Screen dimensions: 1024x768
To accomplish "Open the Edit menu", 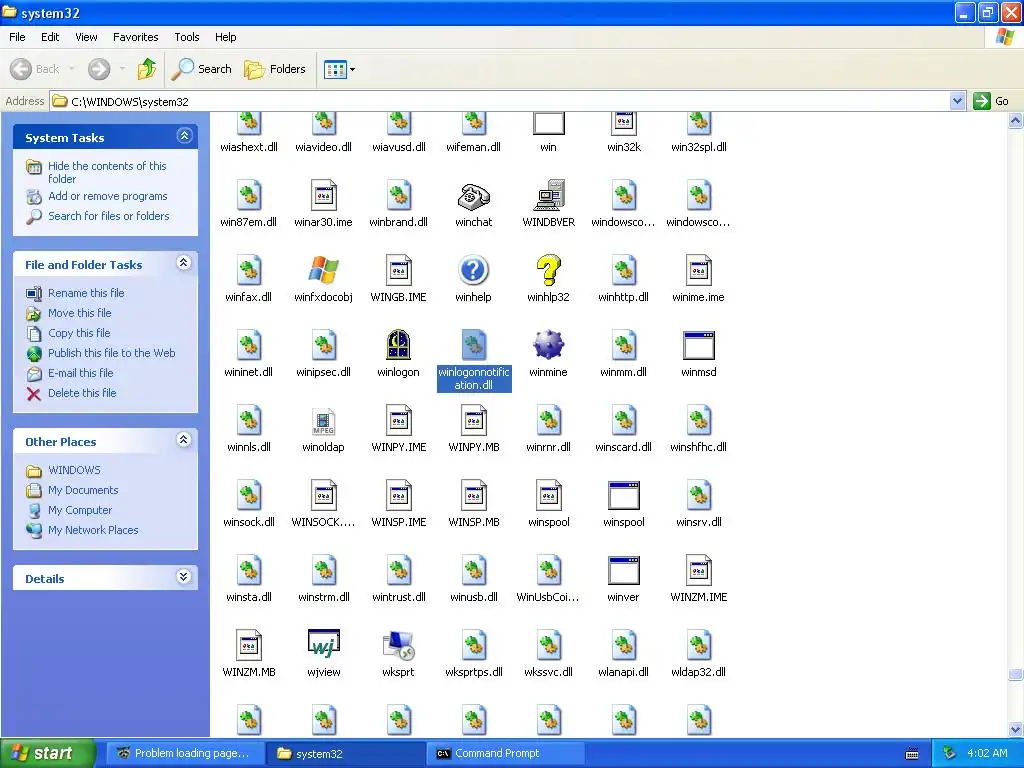I will coord(50,37).
